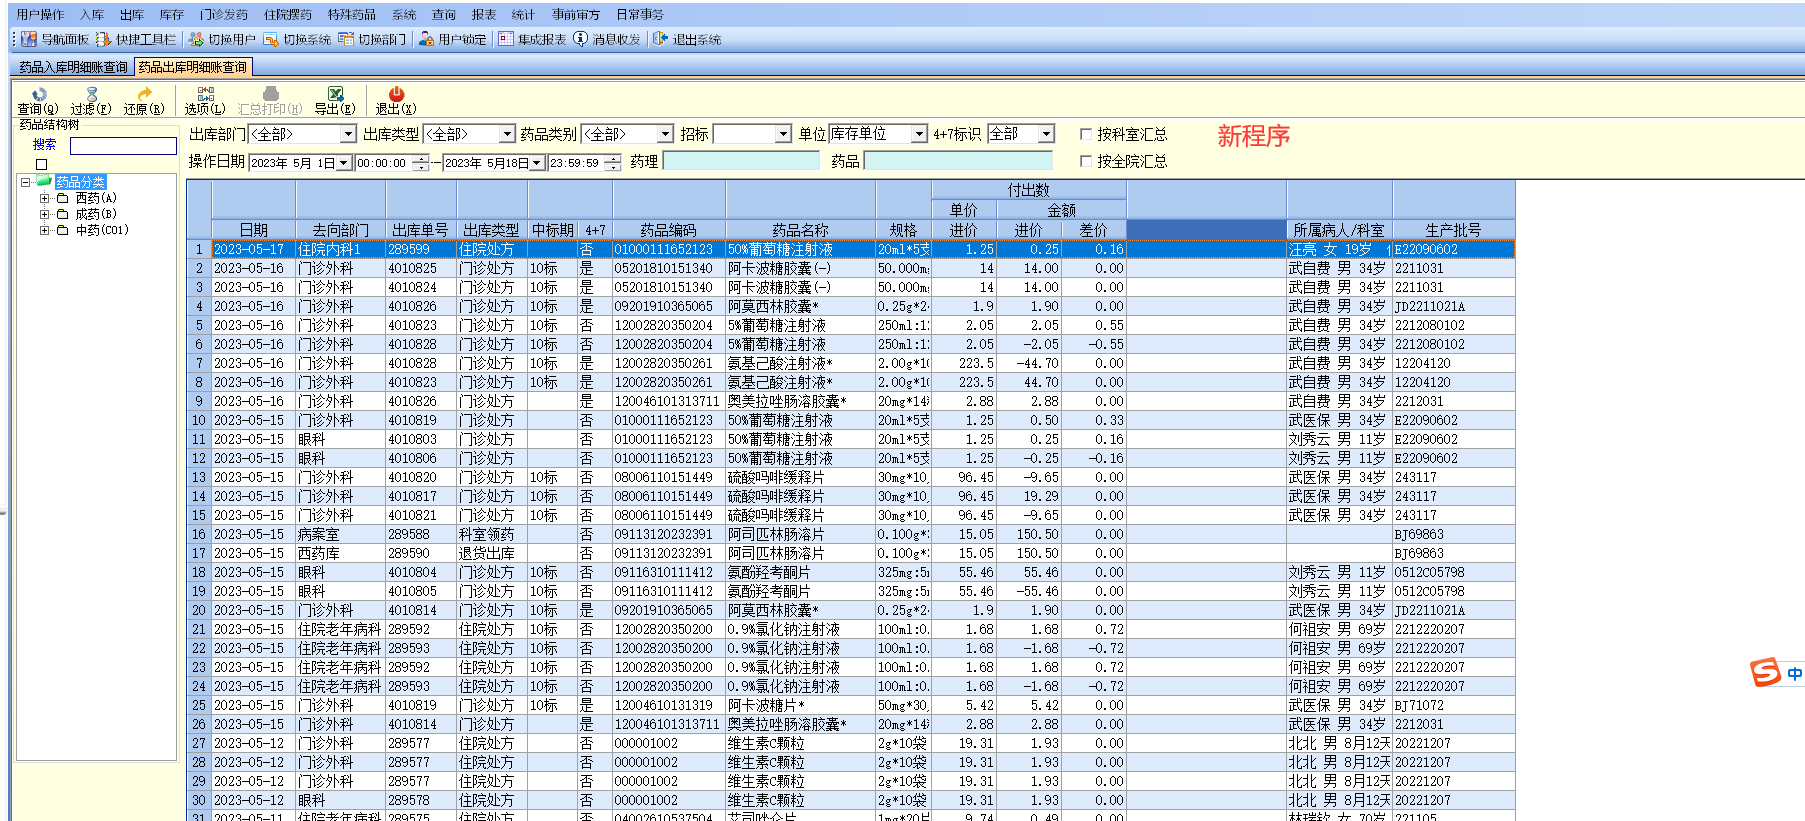Click the 药理 input field
1805x821 pixels.
point(741,161)
